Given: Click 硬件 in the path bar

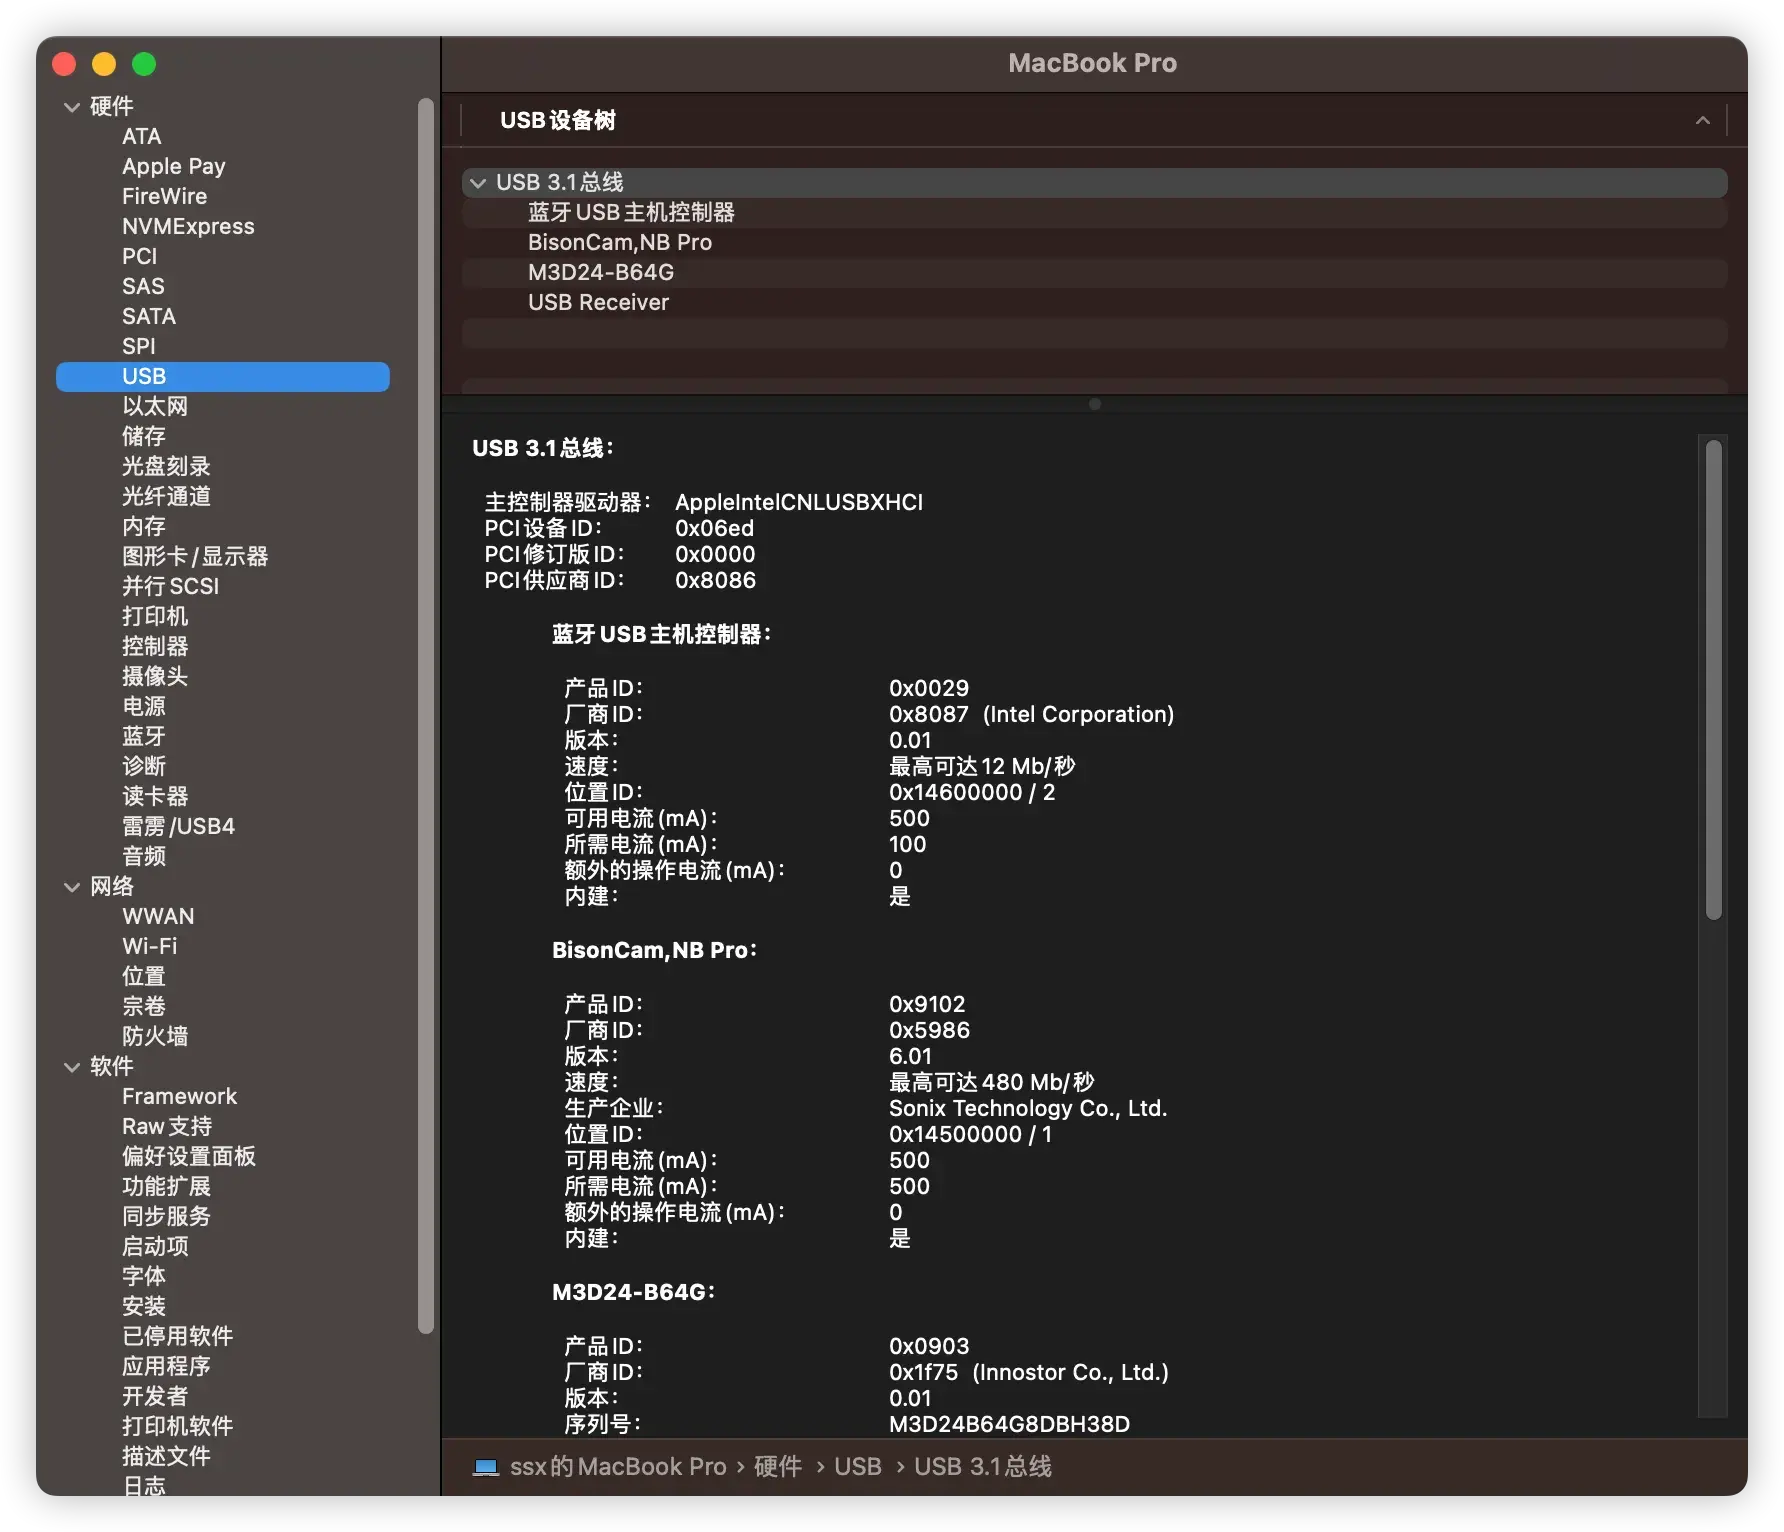Looking at the screenshot, I should (x=778, y=1467).
